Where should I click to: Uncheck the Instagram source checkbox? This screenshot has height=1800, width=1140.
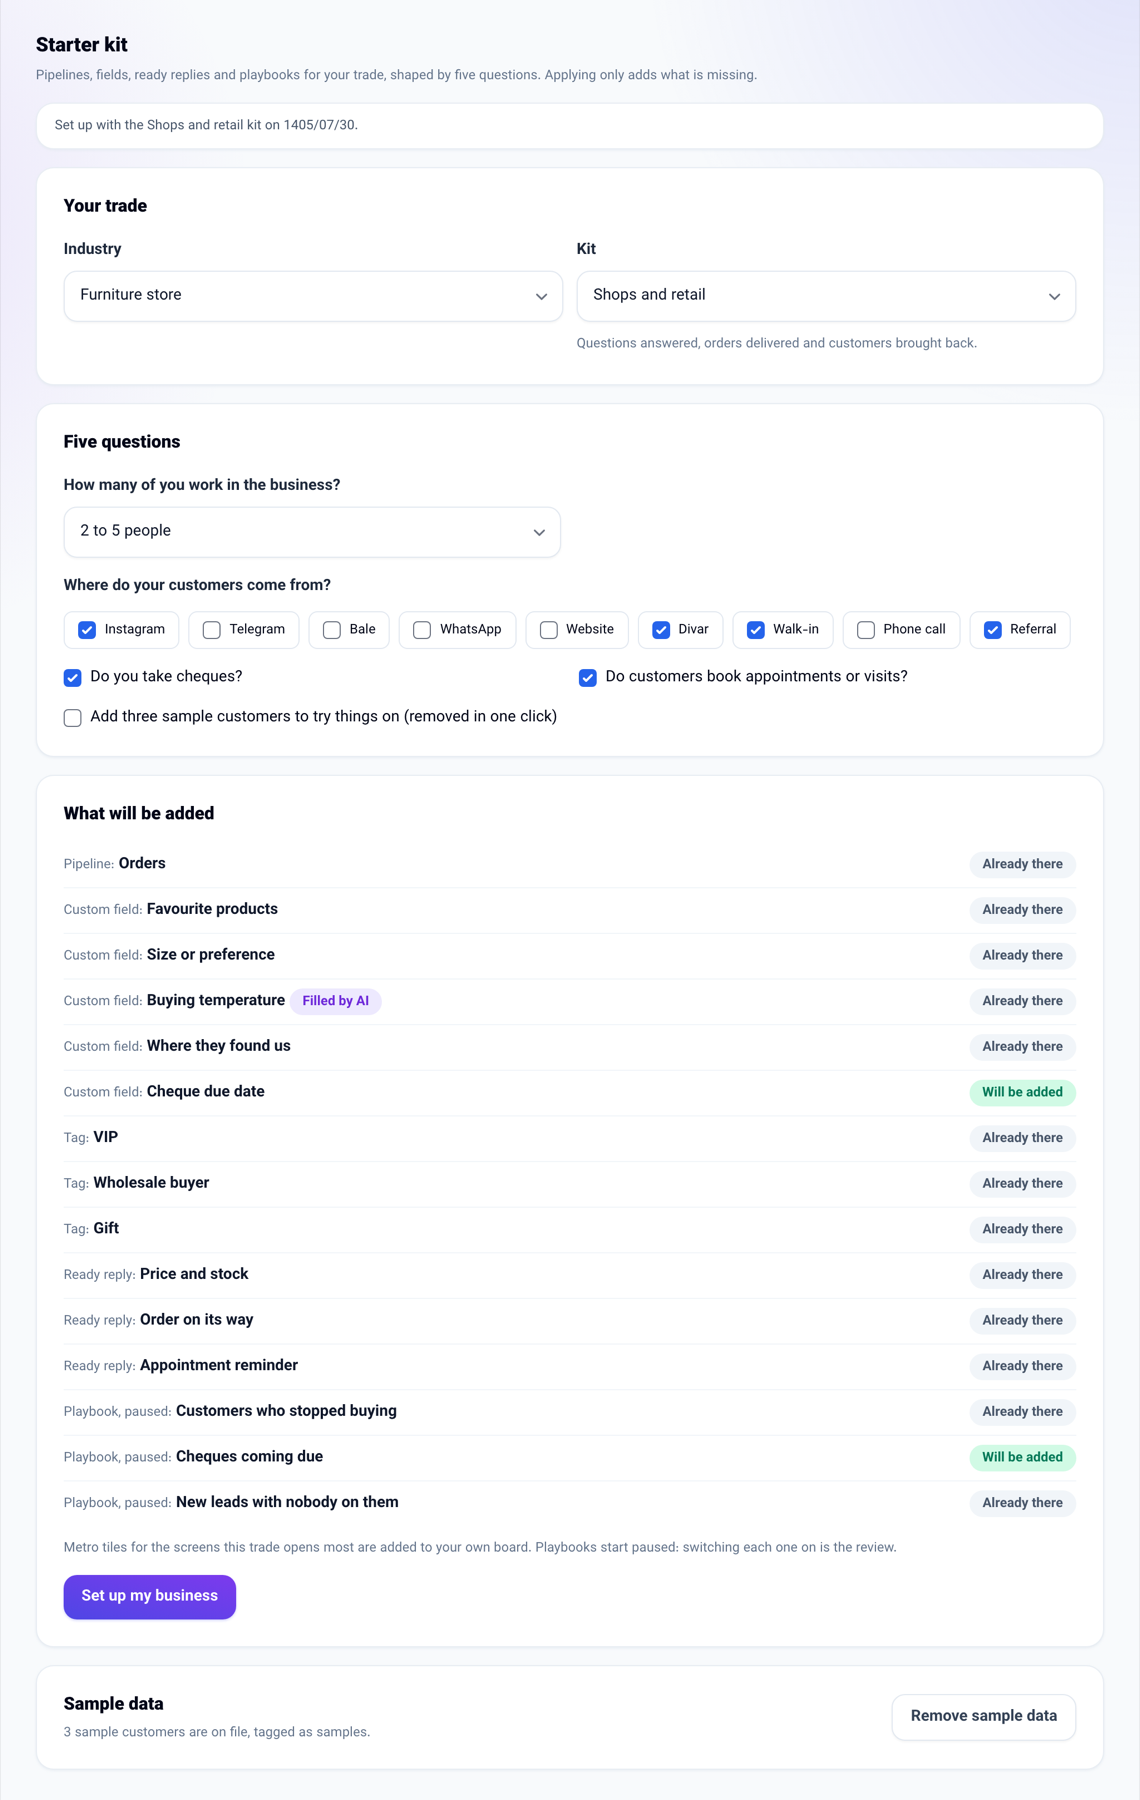87,630
